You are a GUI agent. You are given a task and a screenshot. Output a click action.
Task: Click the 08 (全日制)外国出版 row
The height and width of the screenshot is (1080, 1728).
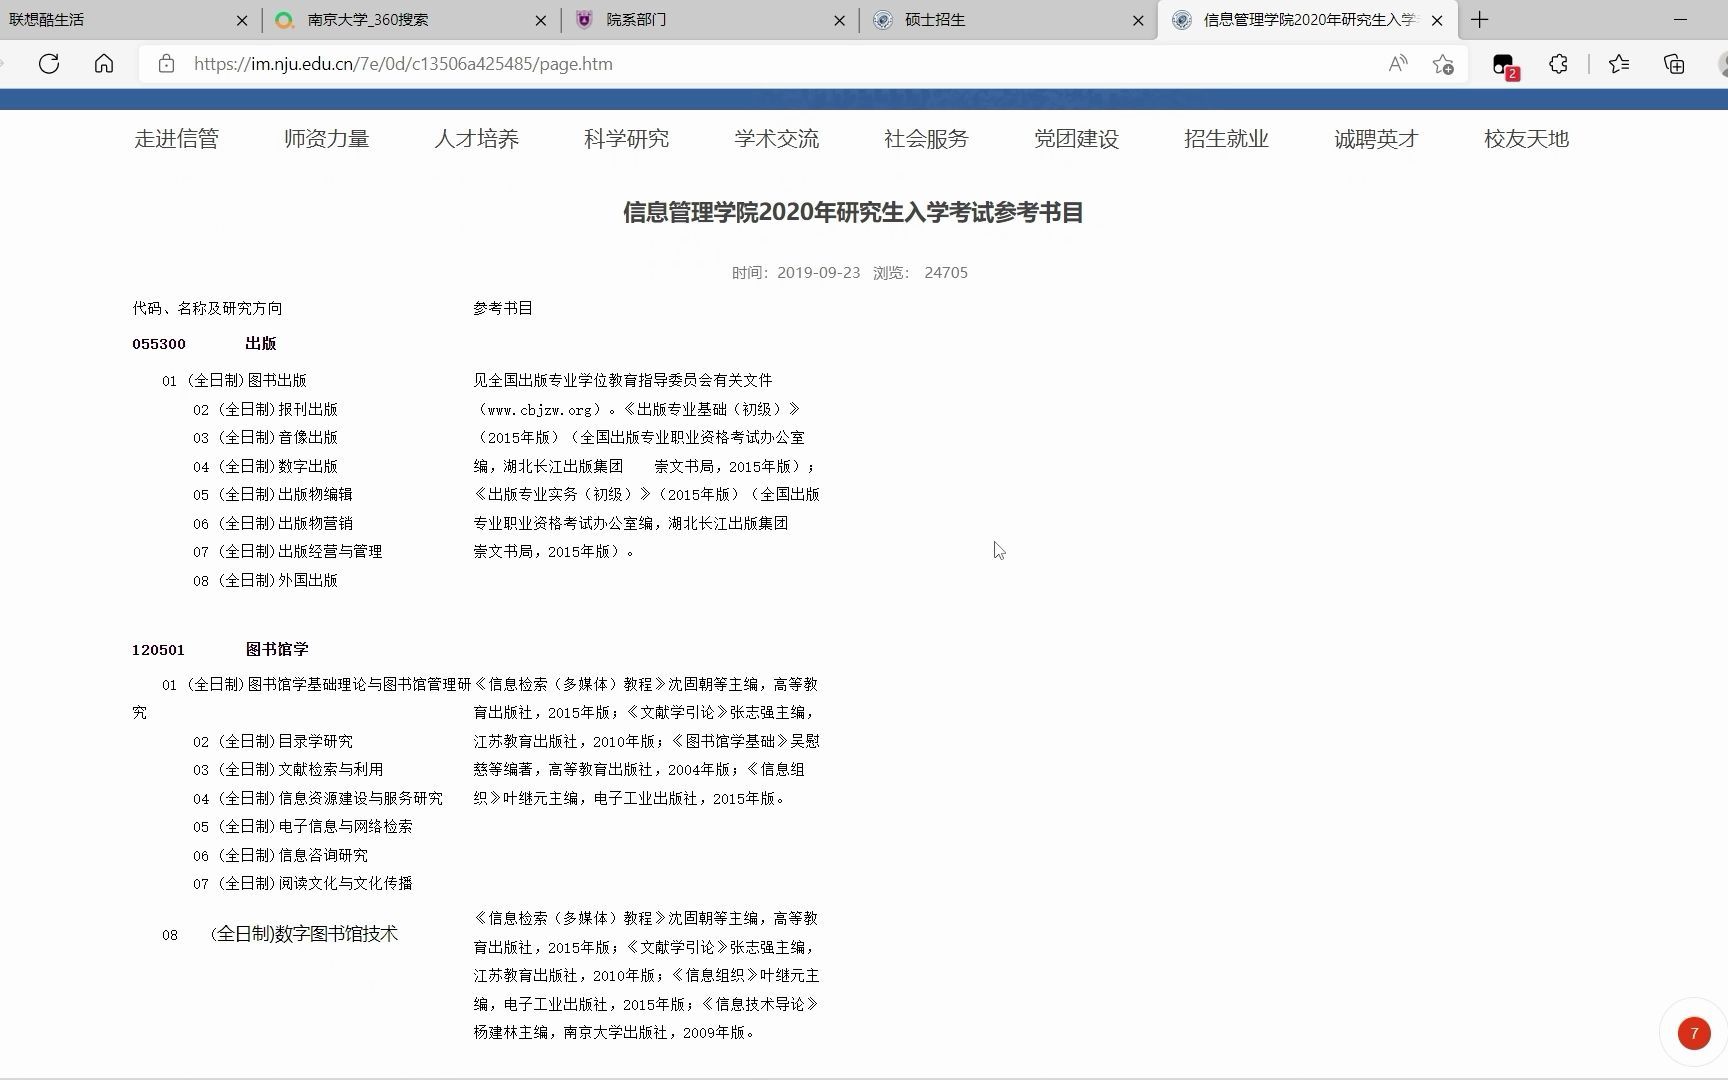tap(265, 581)
